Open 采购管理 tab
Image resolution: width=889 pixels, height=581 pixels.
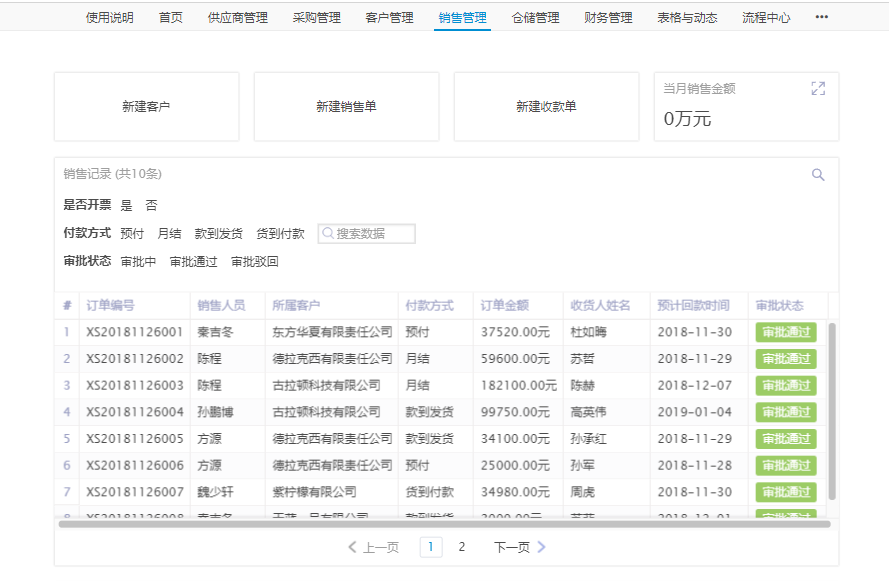316,18
